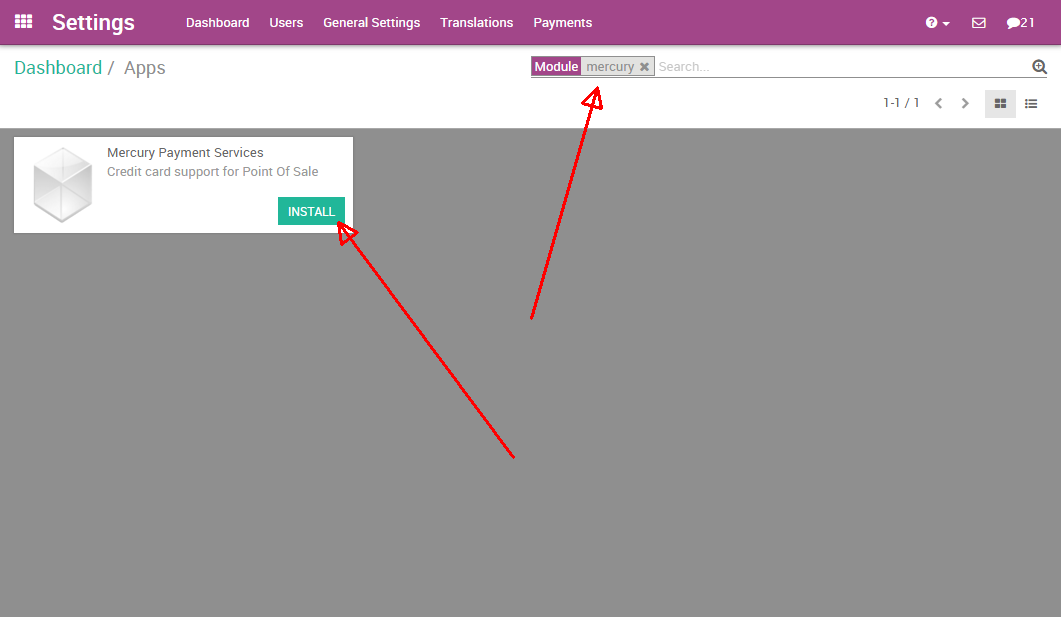Open the chat conversations icon showing 21
The width and height of the screenshot is (1061, 617).
[1020, 23]
